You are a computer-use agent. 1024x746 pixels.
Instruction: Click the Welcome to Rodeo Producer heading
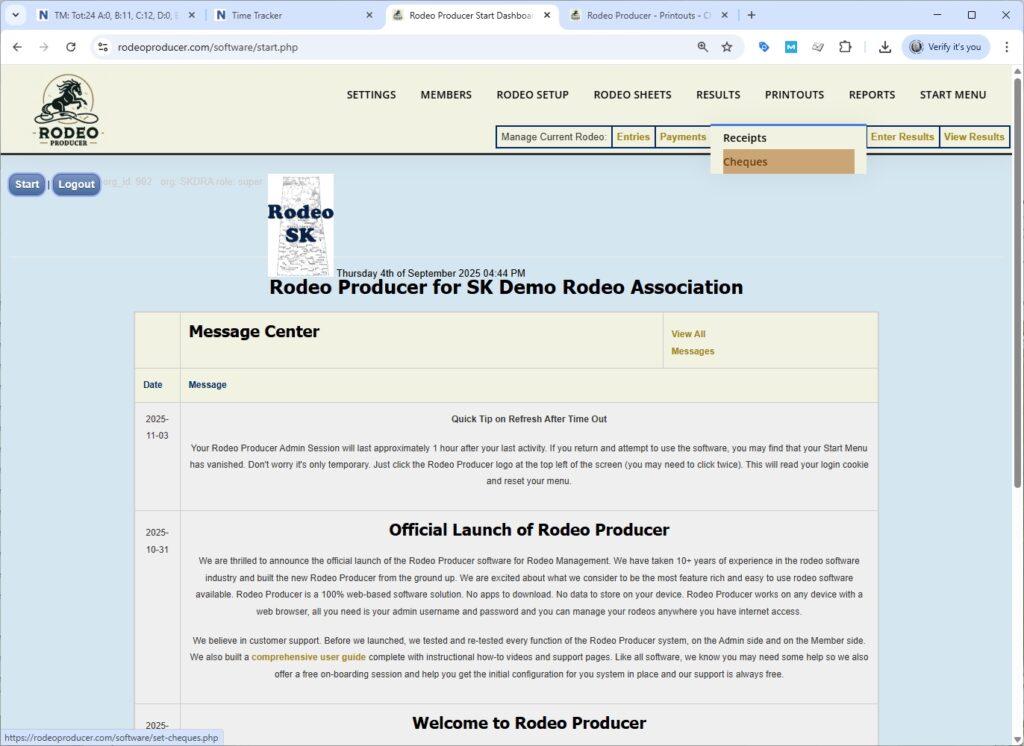tap(529, 723)
